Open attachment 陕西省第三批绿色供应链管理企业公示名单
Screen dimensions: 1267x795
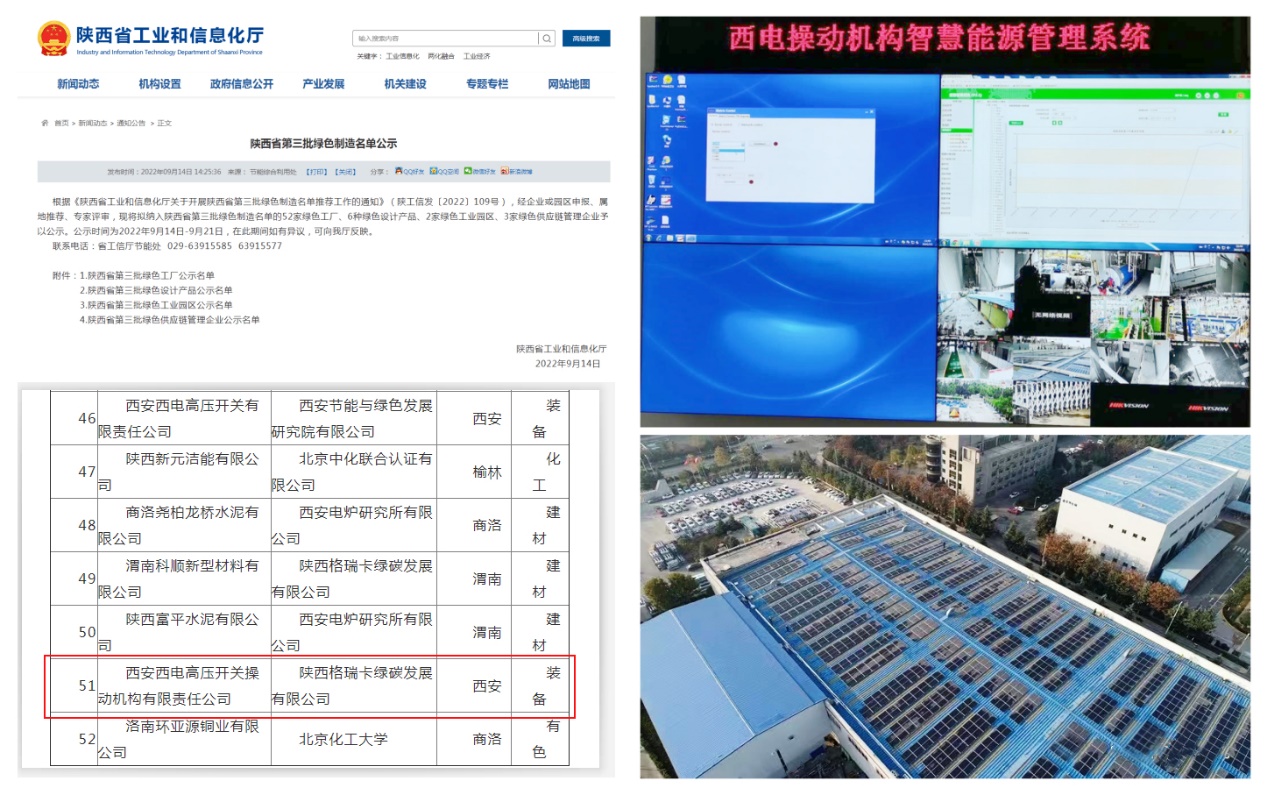click(x=172, y=320)
